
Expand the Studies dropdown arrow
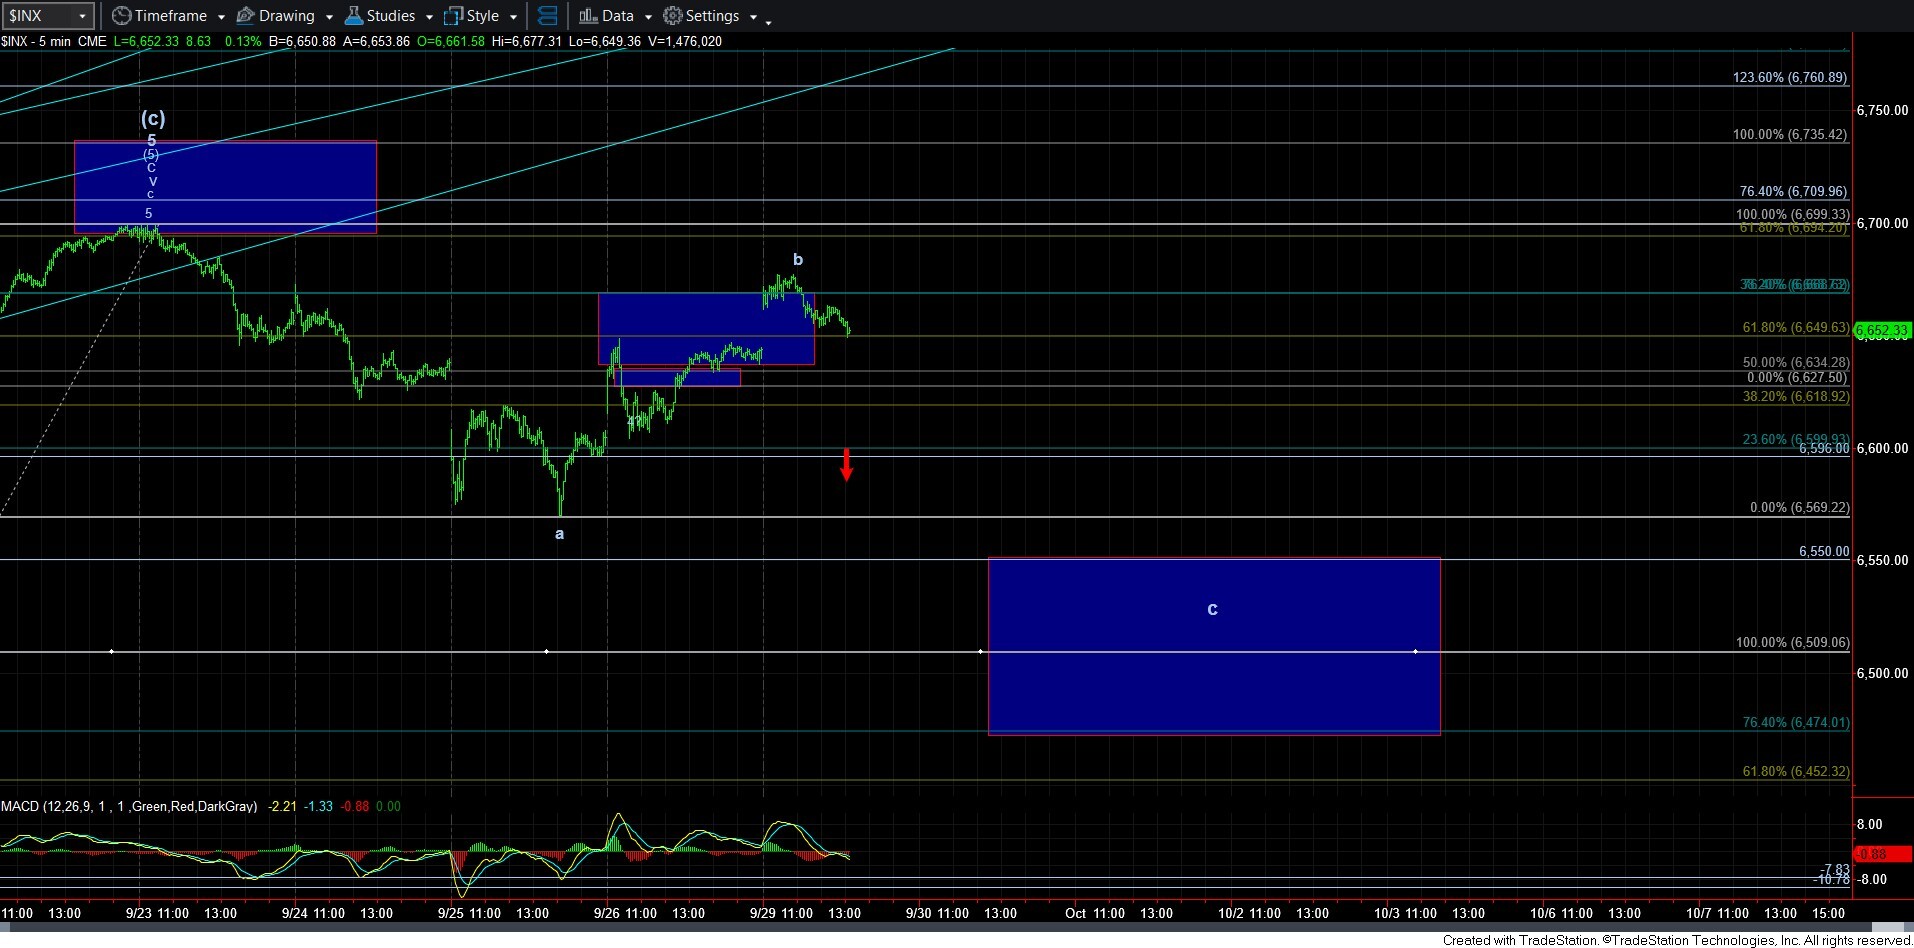tap(429, 17)
